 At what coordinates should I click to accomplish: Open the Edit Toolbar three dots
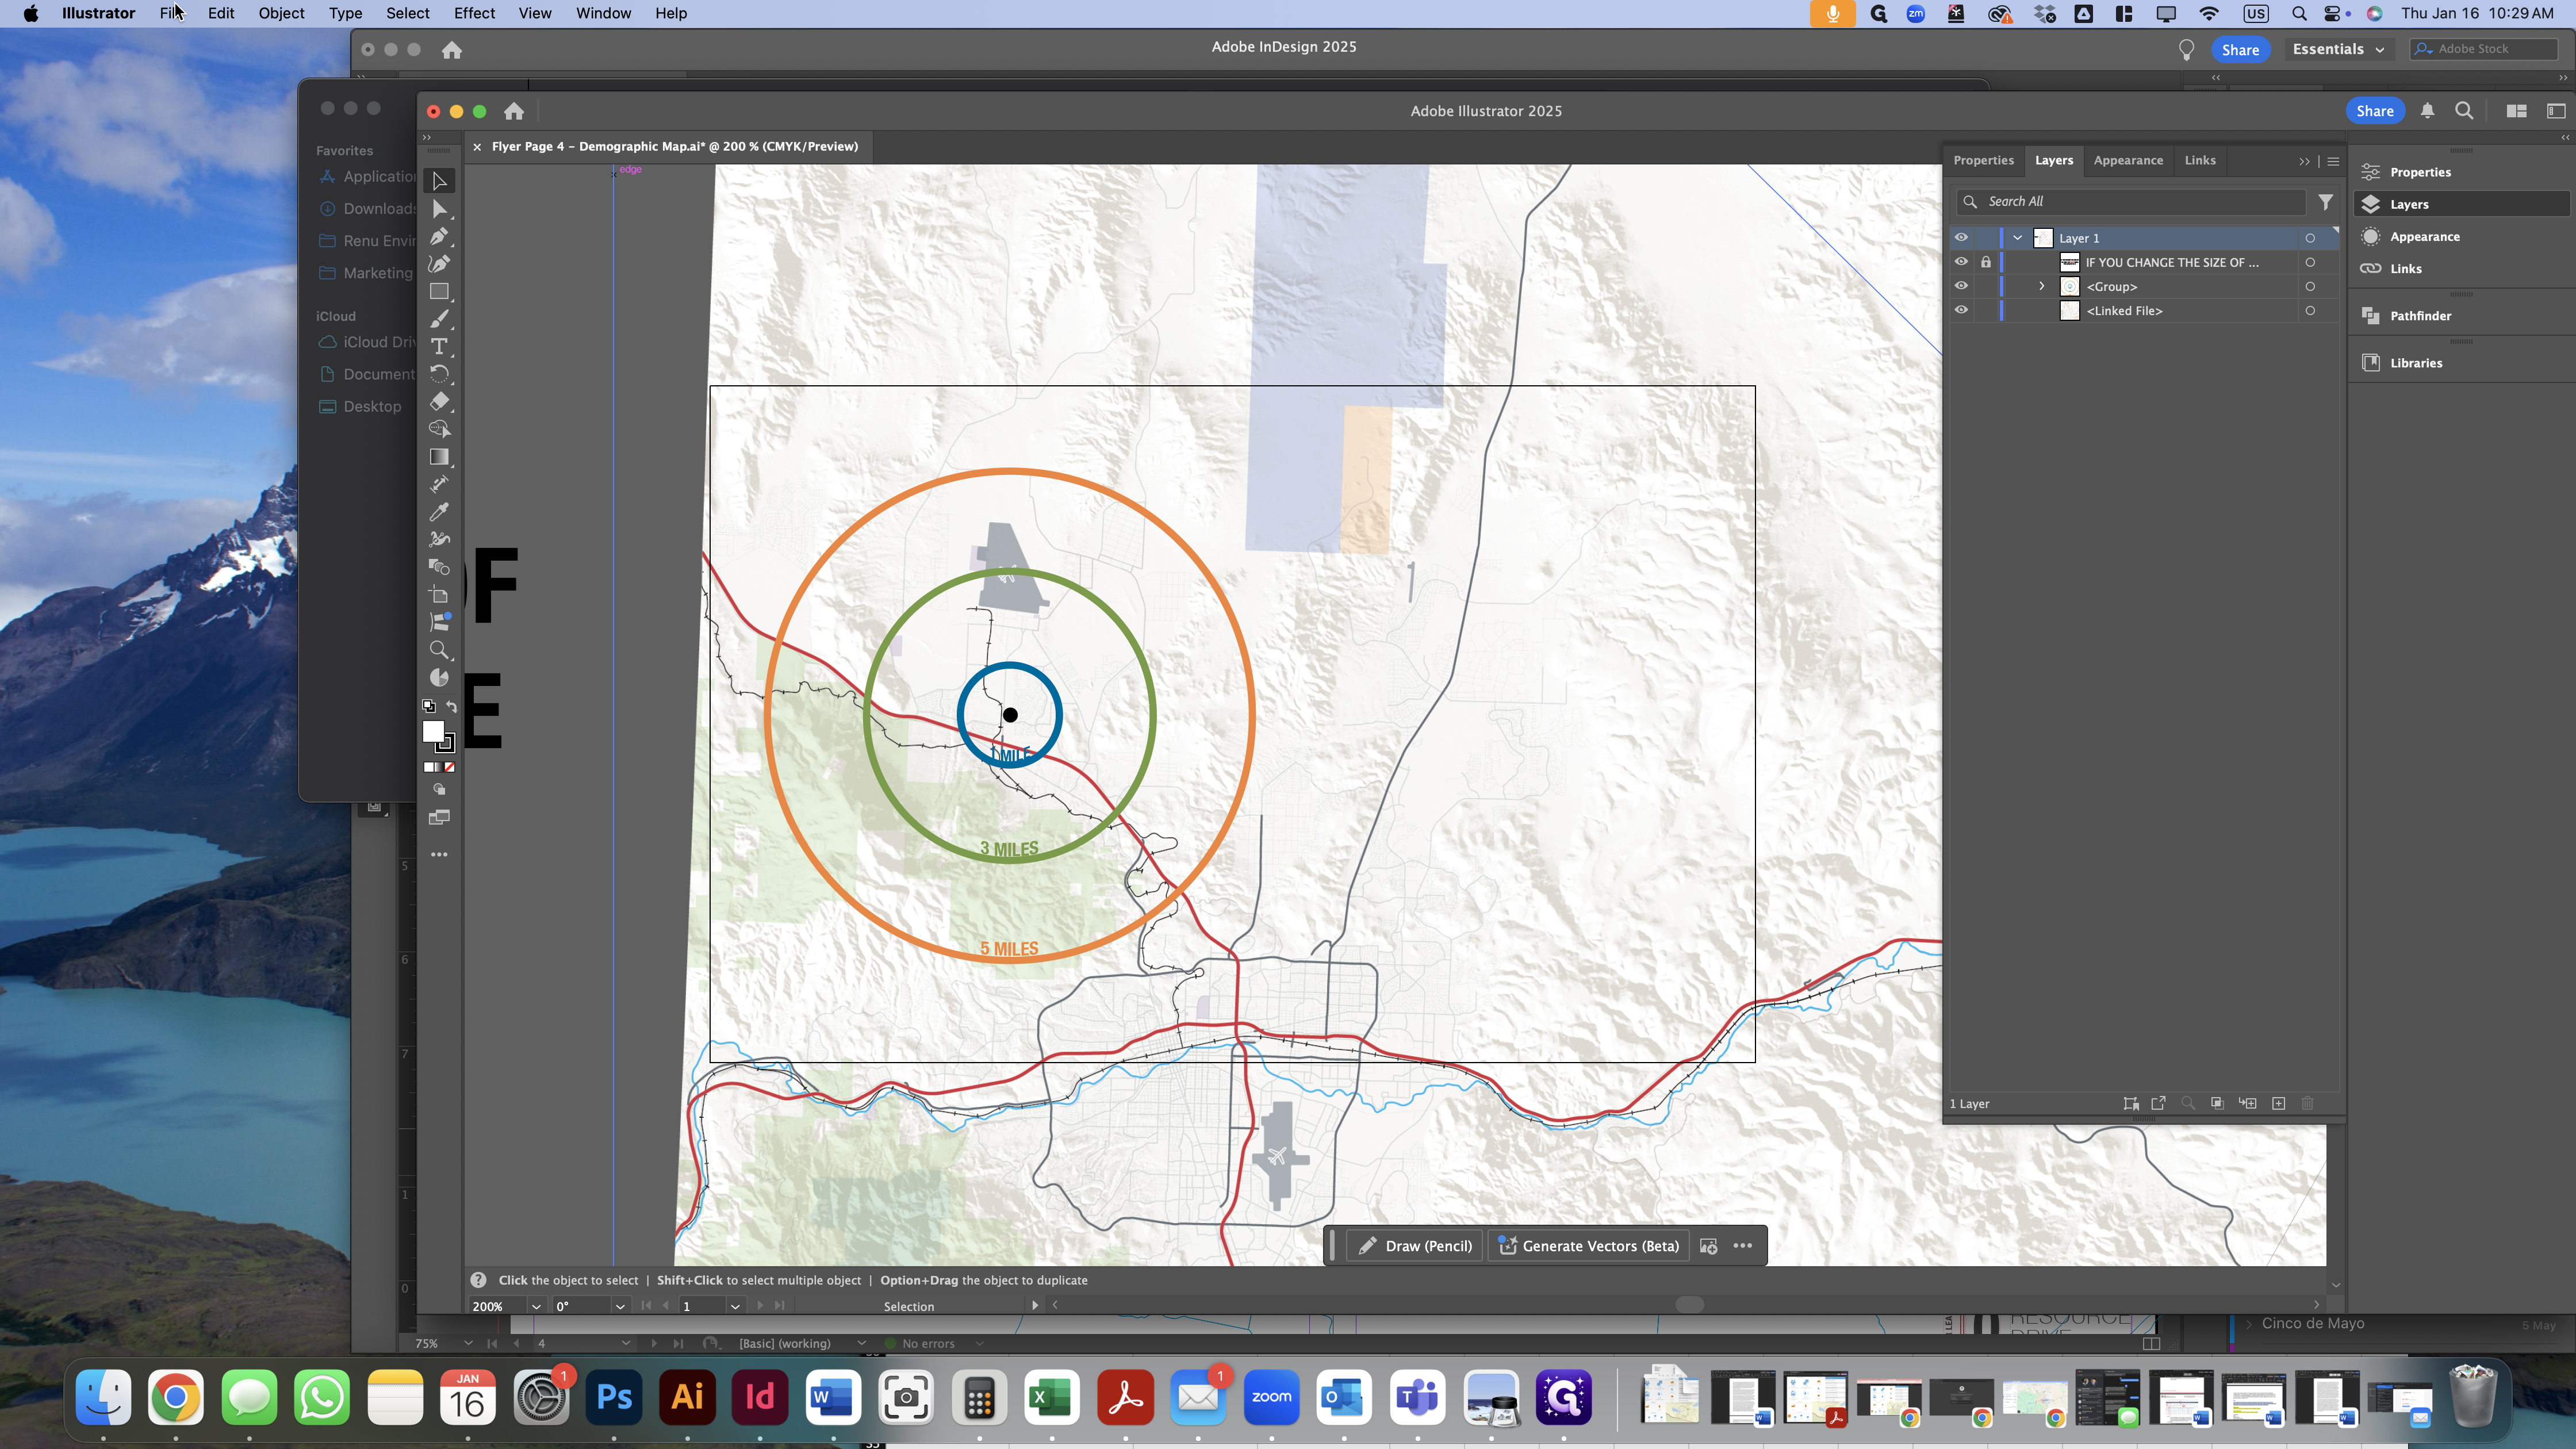click(x=439, y=855)
